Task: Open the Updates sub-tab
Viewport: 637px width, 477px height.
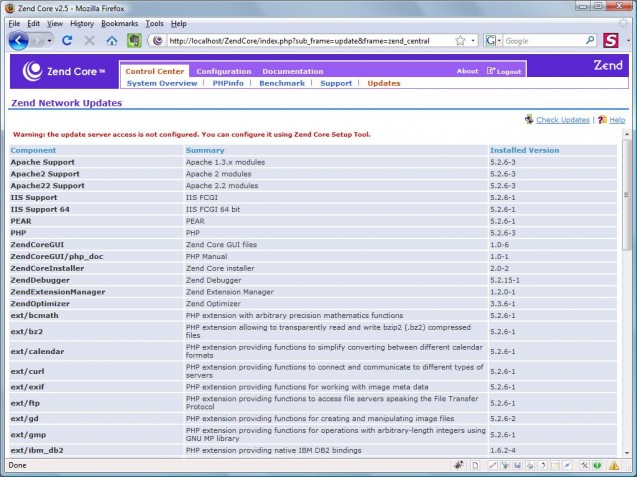Action: pyautogui.click(x=384, y=83)
